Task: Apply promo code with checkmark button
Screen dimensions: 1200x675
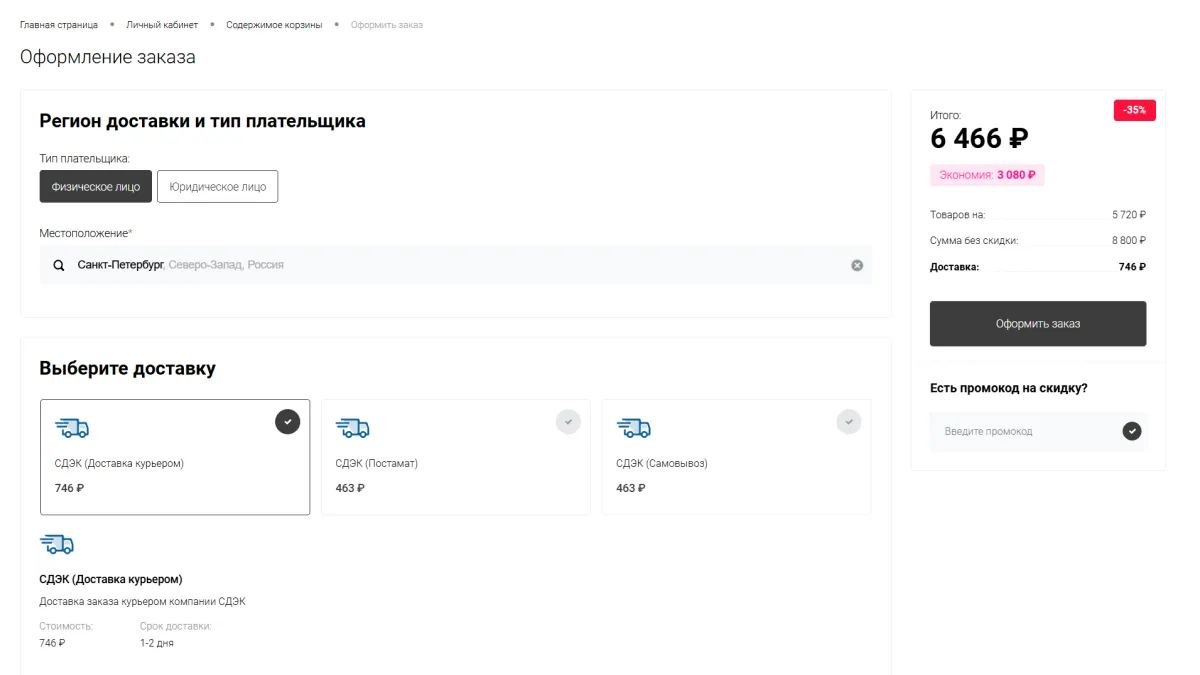Action: pyautogui.click(x=1131, y=431)
